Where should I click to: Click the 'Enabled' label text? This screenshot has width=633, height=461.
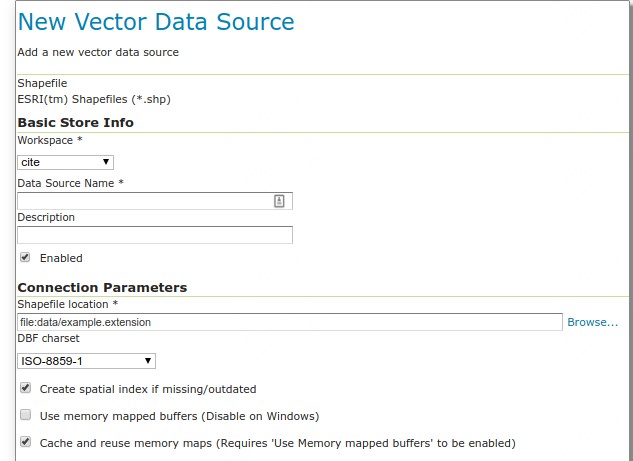(61, 258)
